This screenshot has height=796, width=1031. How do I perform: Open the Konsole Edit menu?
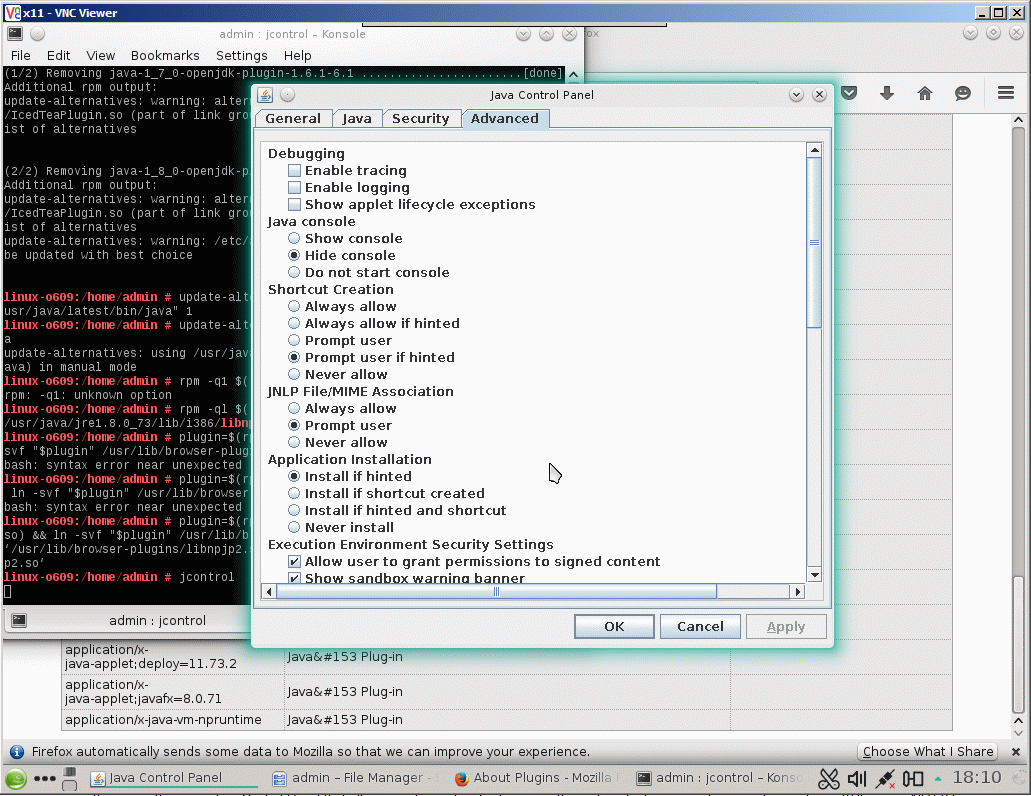(x=59, y=56)
